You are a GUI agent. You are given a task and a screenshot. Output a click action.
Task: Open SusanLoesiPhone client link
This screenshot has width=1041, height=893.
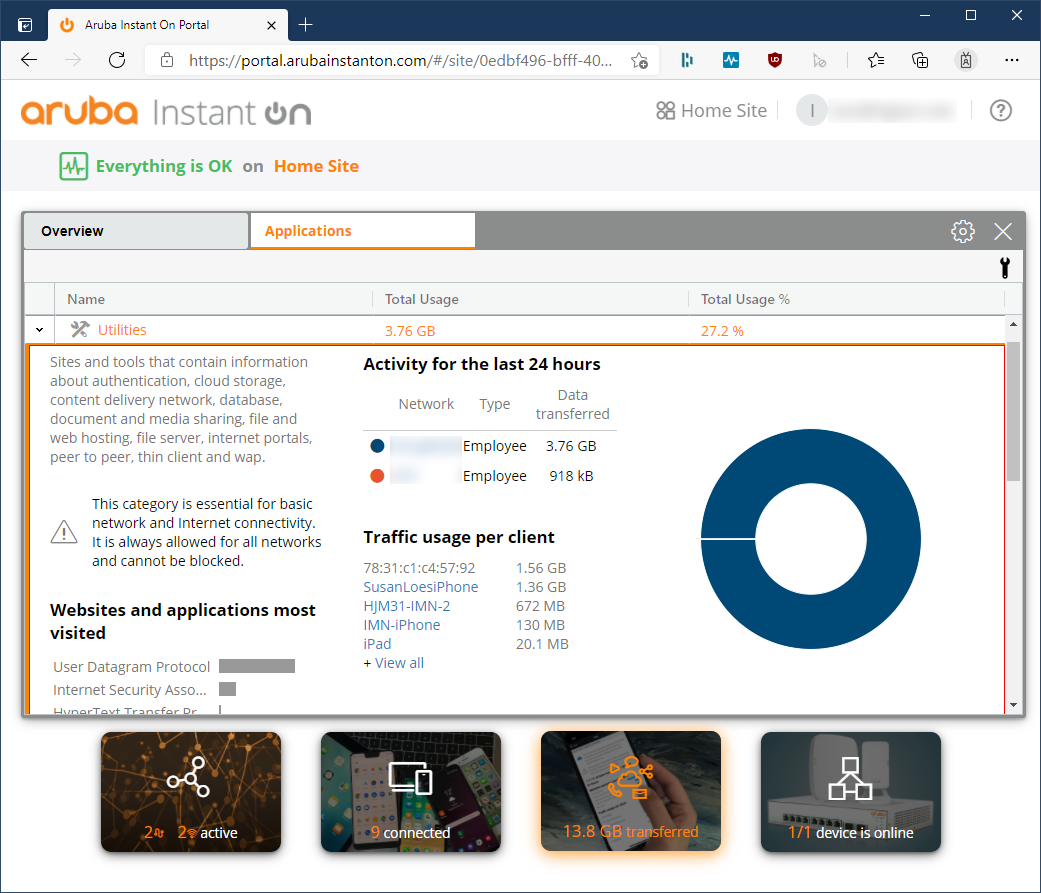pos(420,587)
